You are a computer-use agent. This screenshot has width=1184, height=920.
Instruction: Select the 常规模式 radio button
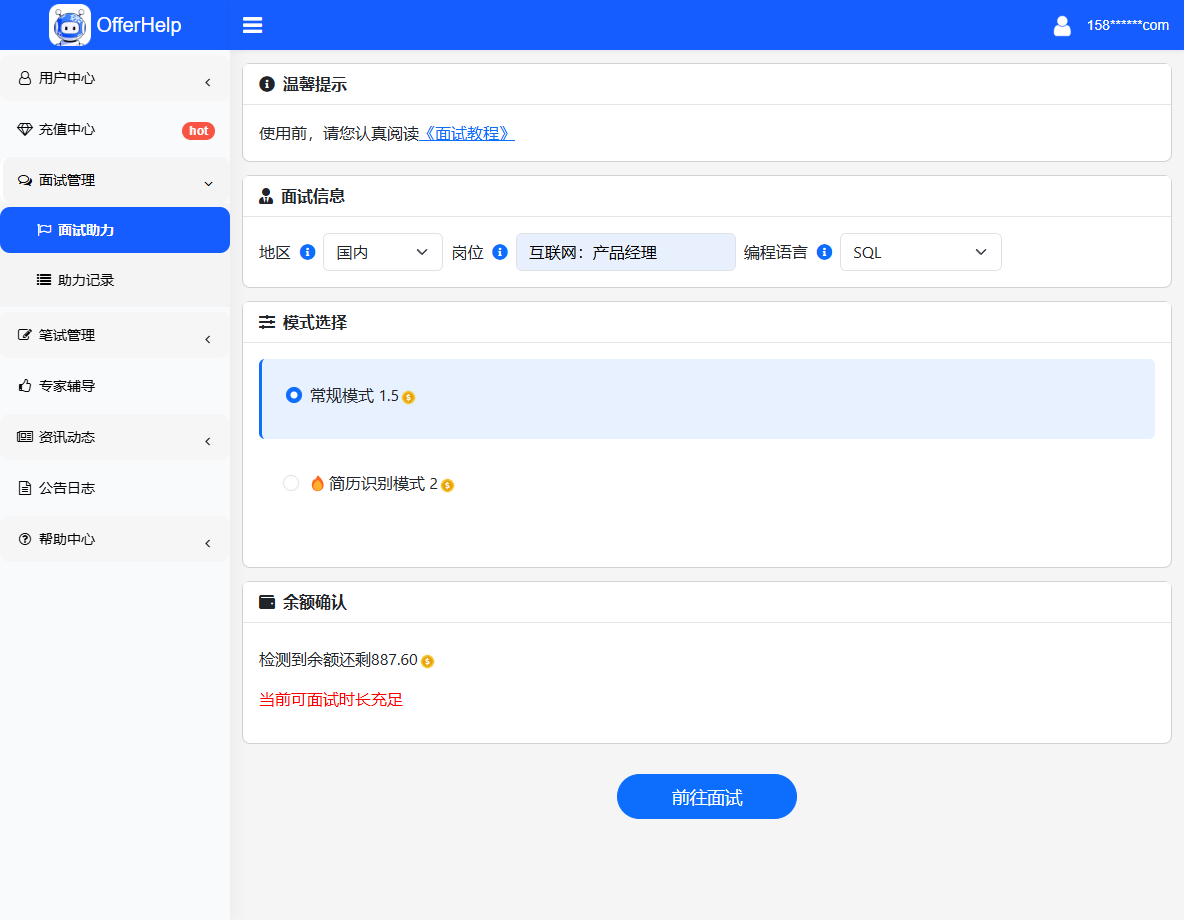coord(293,395)
